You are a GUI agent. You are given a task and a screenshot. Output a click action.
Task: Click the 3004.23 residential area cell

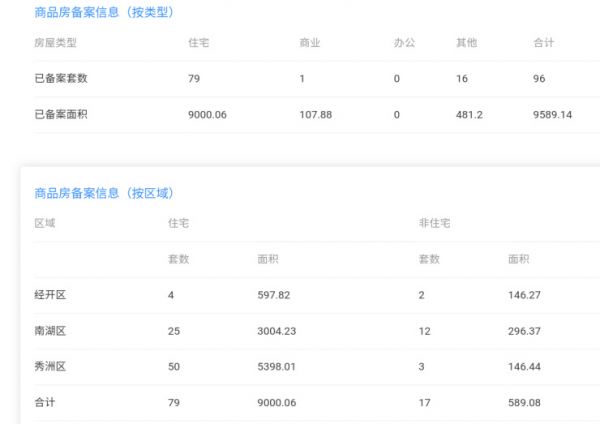click(x=277, y=331)
